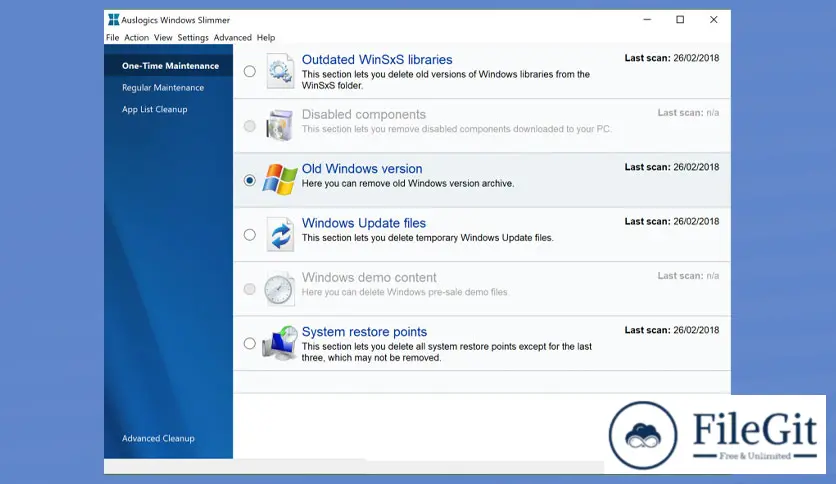Image resolution: width=836 pixels, height=484 pixels.
Task: Close the Auslogics Windows Slimmer window
Action: tap(713, 20)
